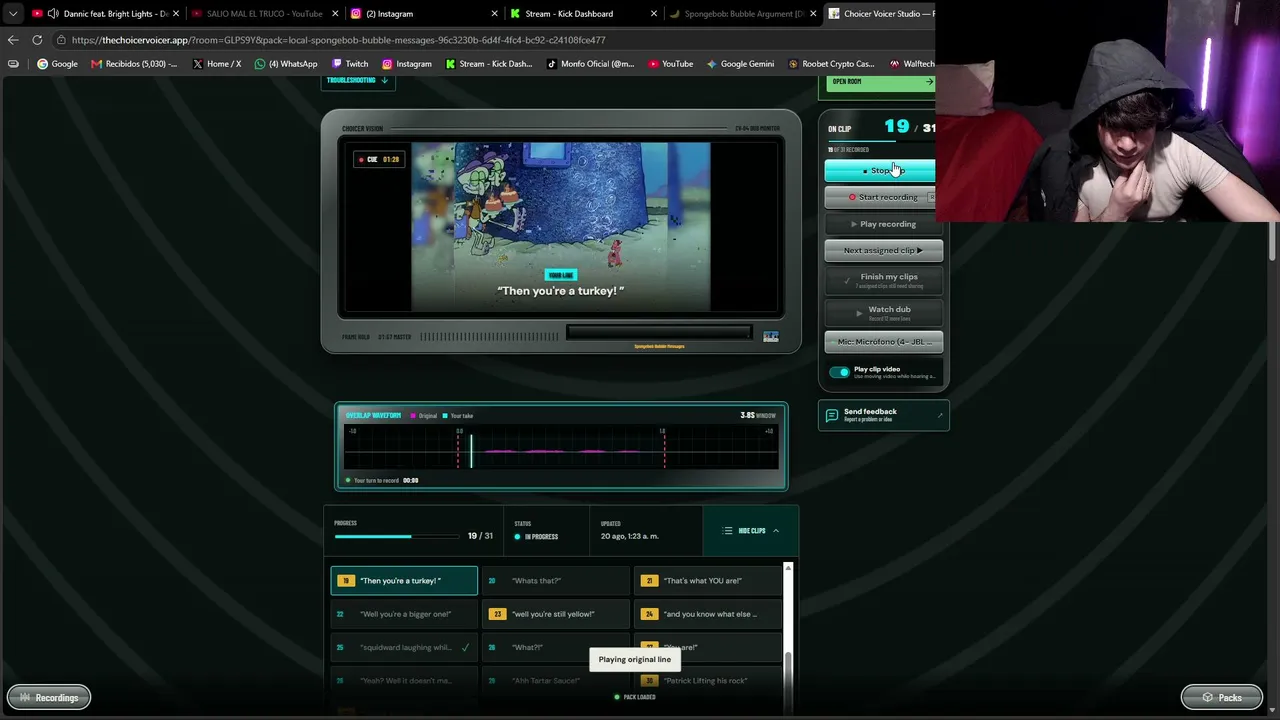Mute the Dannic tab audio icon

click(52, 14)
